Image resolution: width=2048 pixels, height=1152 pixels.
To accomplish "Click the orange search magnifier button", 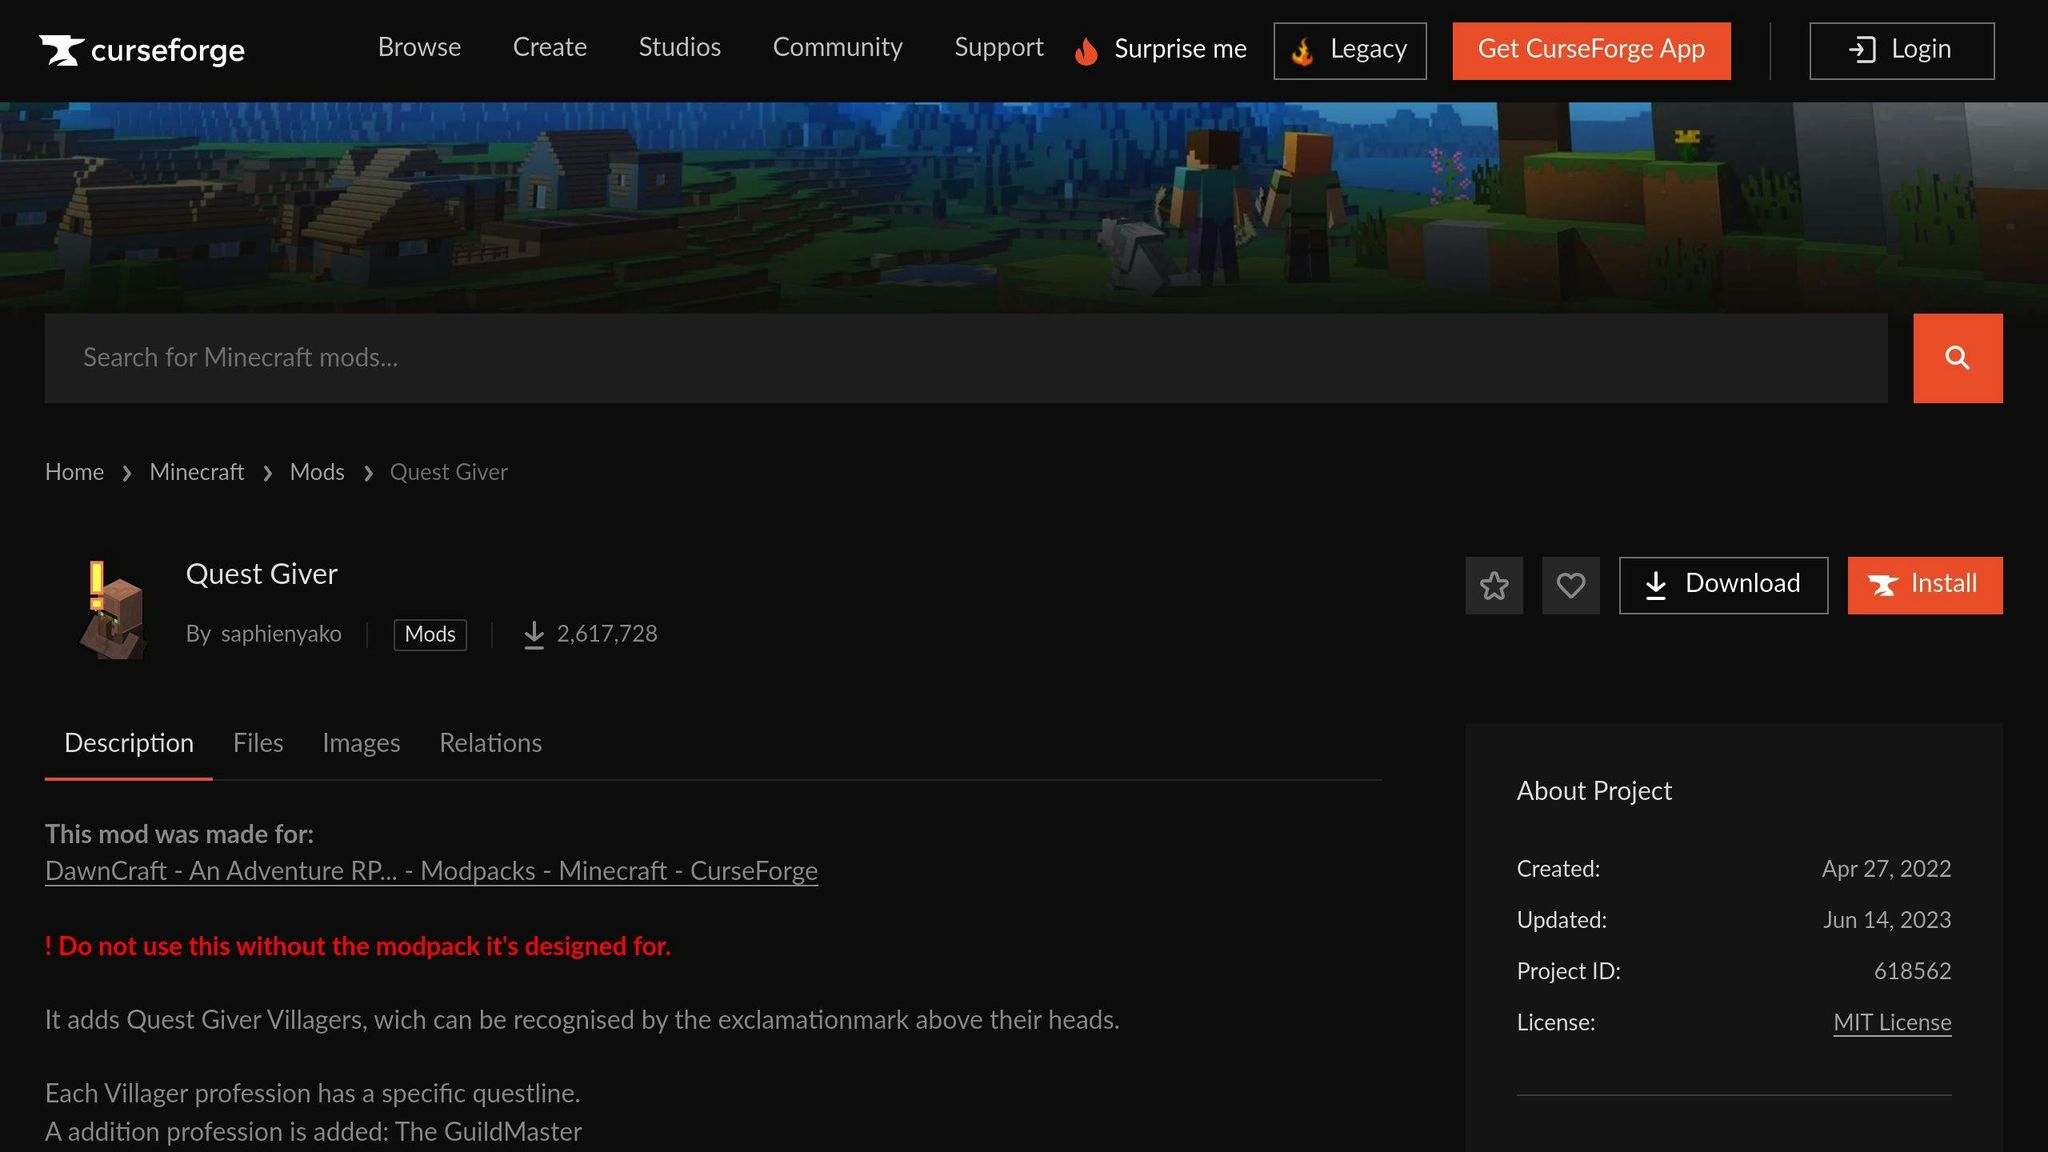I will (1958, 358).
